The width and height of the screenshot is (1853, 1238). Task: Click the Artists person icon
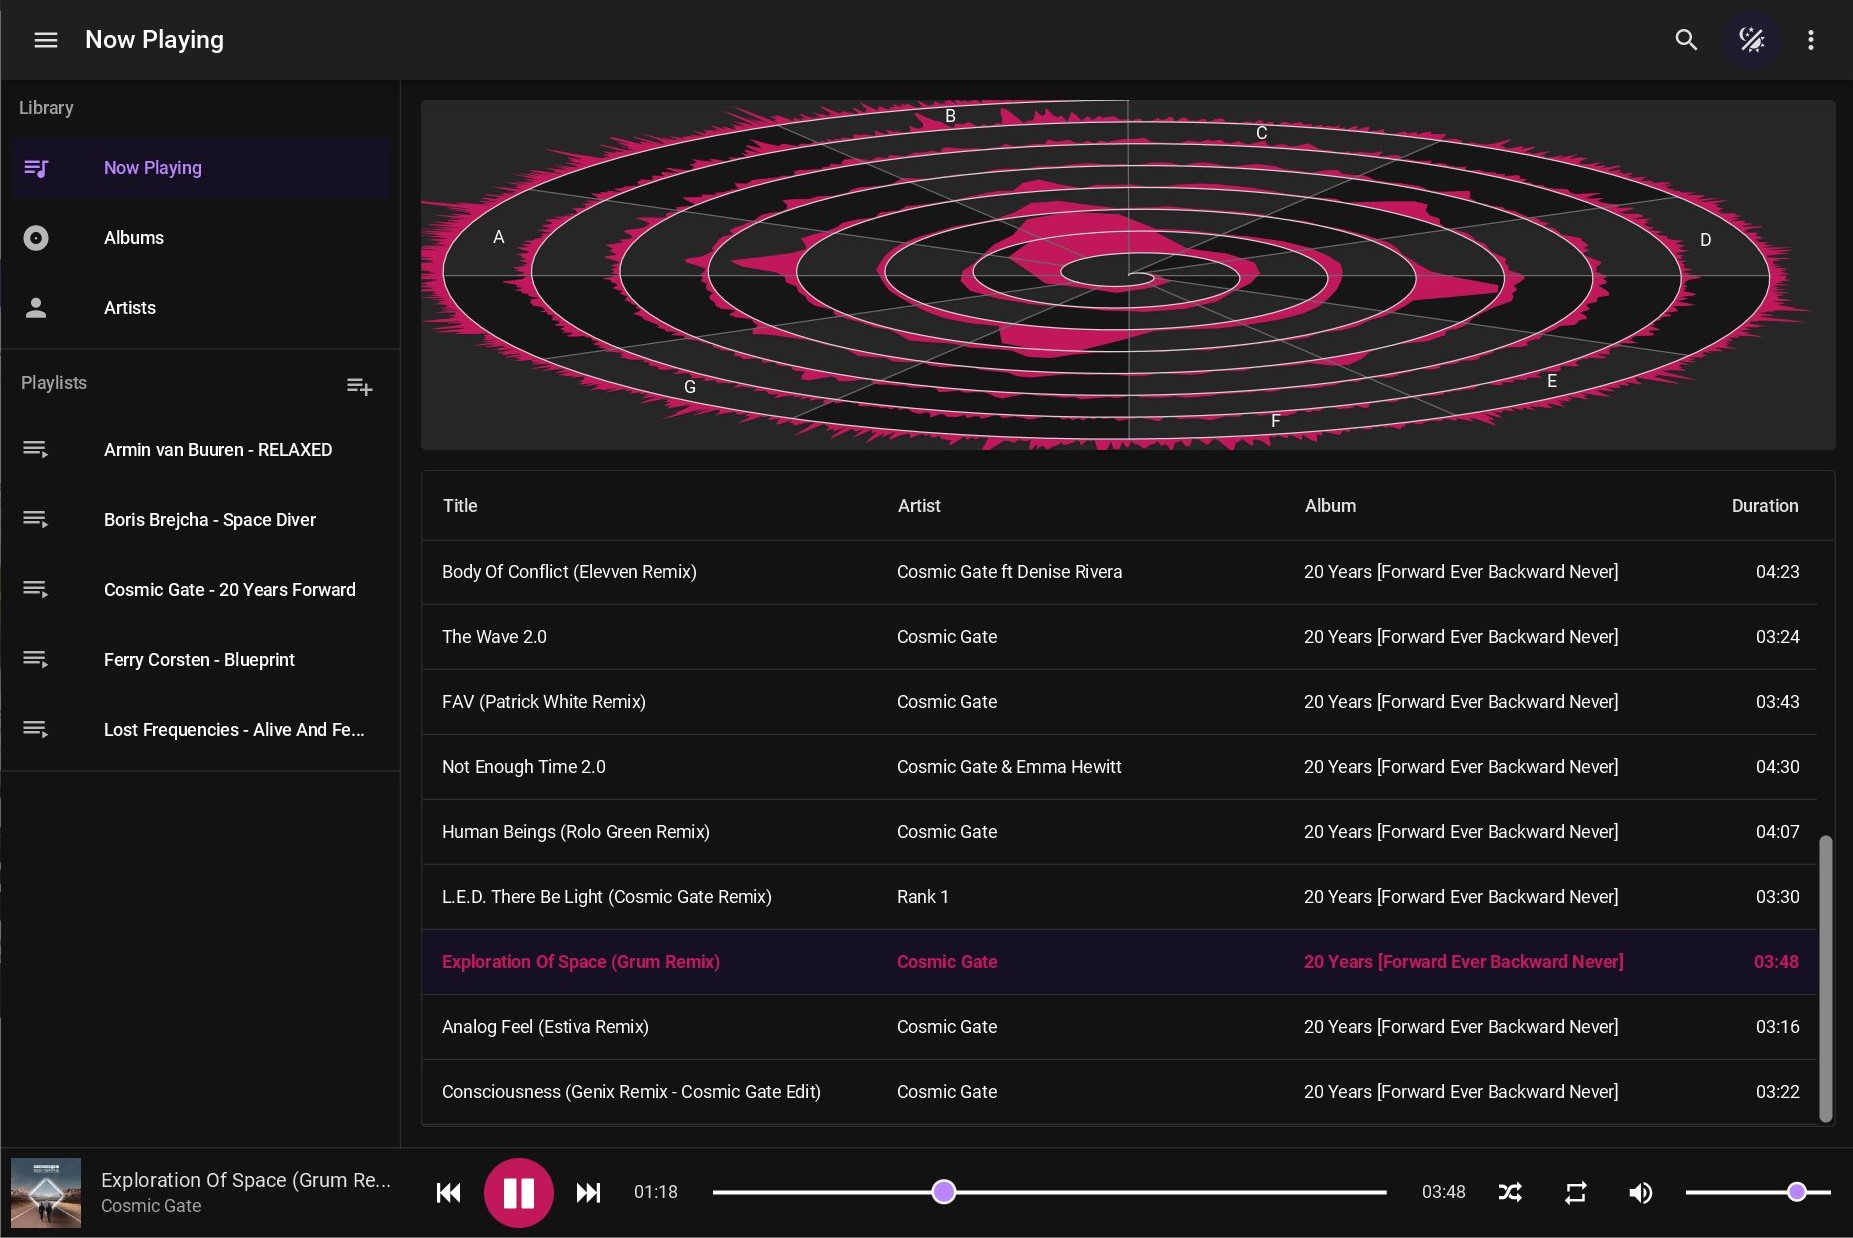click(x=36, y=308)
